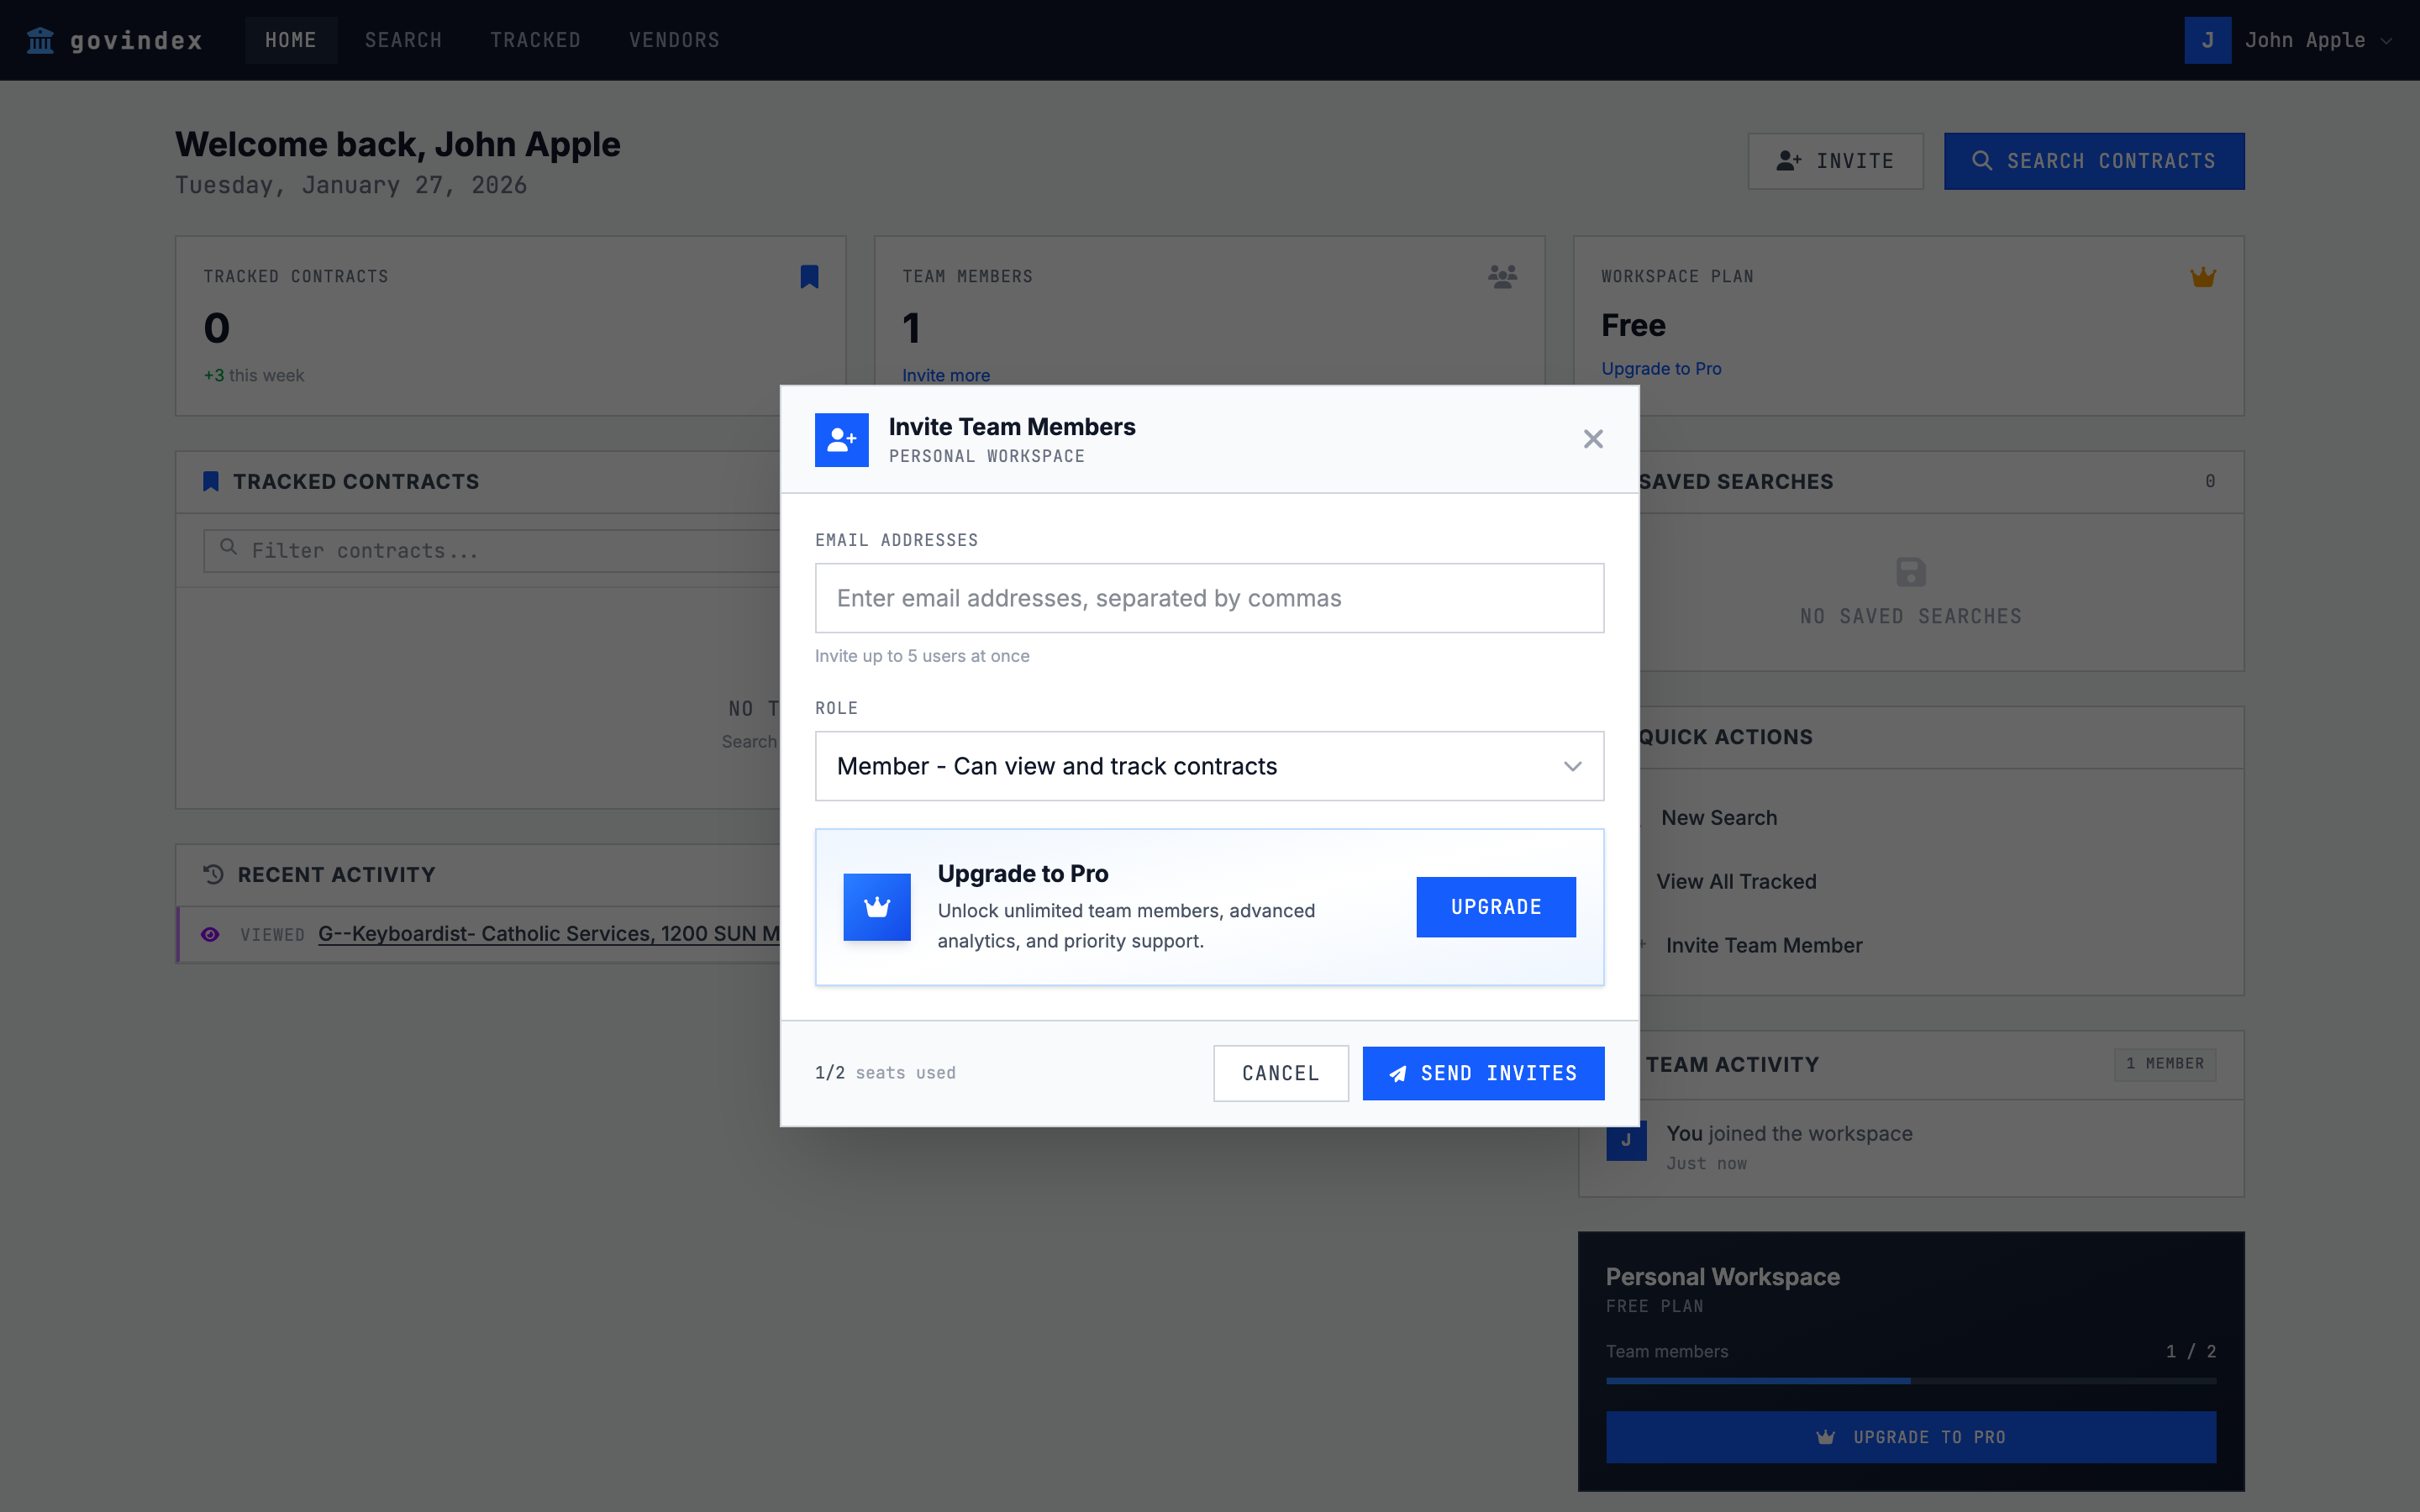This screenshot has height=1512, width=2420.
Task: Click the add-user icon in dialog header
Action: pos(841,440)
